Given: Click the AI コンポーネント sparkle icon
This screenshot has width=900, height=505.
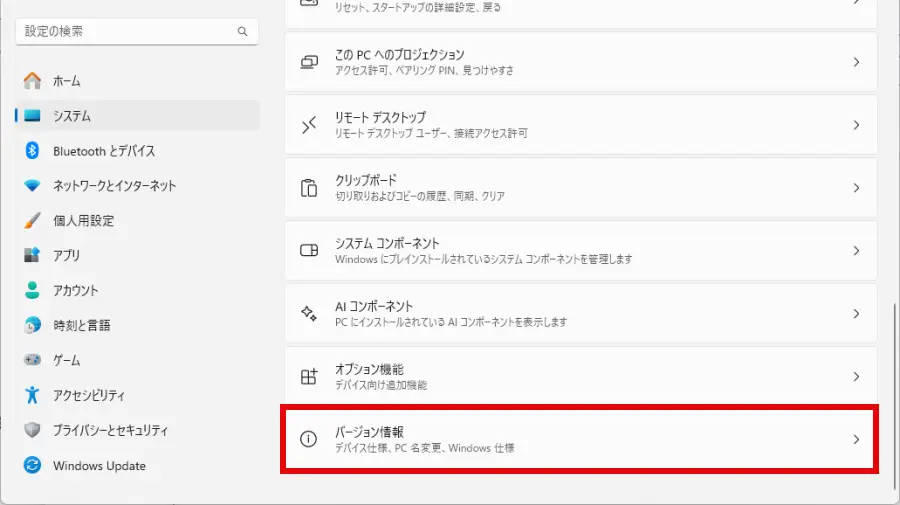Looking at the screenshot, I should (309, 314).
